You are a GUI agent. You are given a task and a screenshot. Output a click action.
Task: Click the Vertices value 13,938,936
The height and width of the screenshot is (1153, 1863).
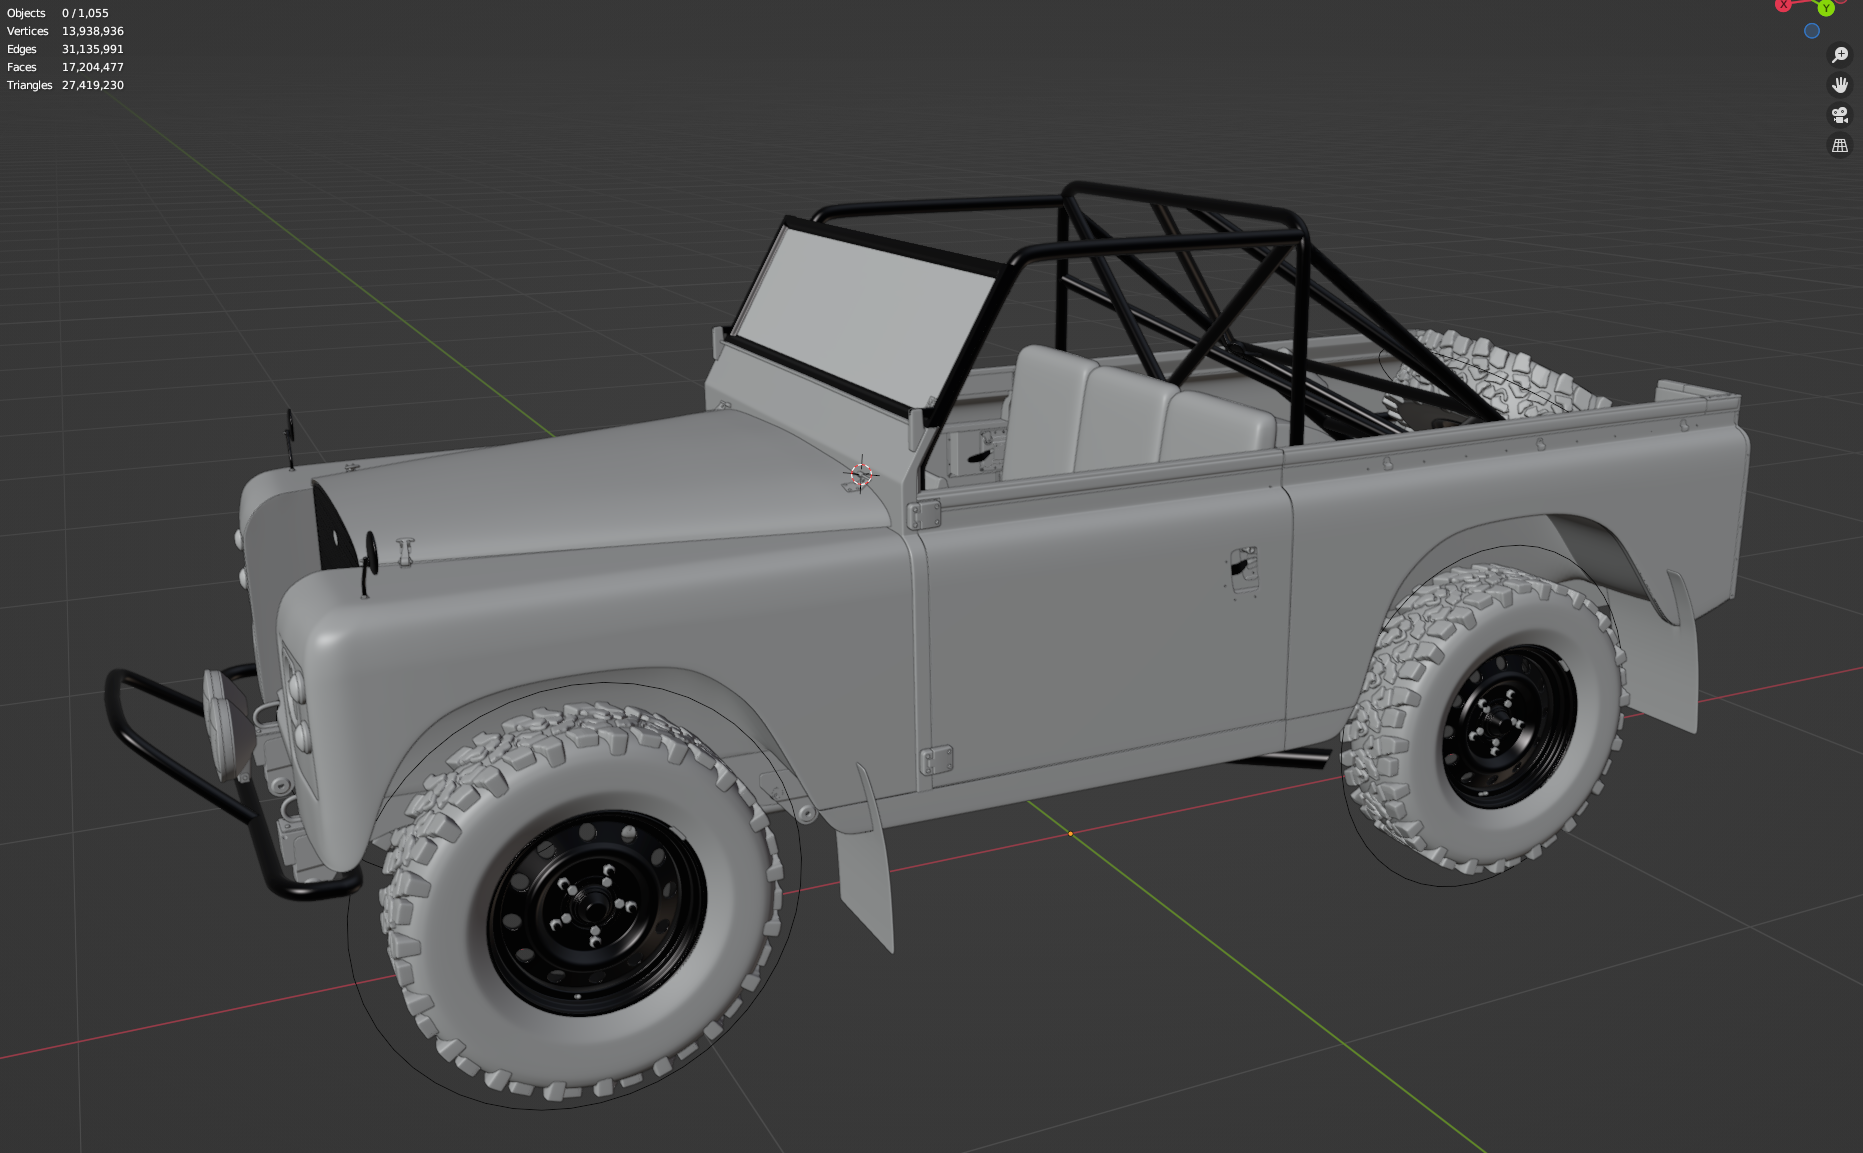coord(93,31)
